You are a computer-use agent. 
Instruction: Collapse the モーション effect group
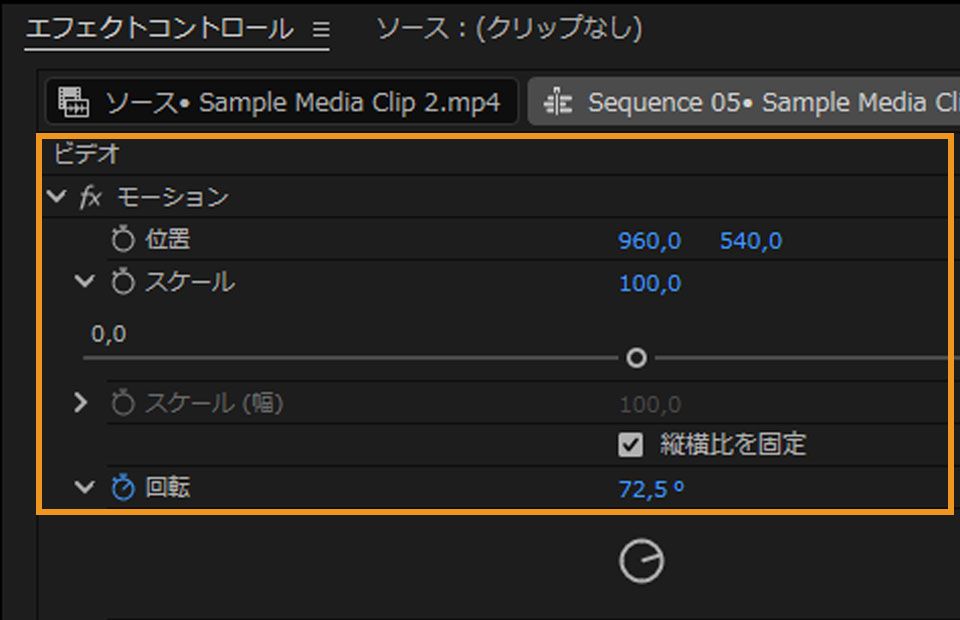pos(56,197)
